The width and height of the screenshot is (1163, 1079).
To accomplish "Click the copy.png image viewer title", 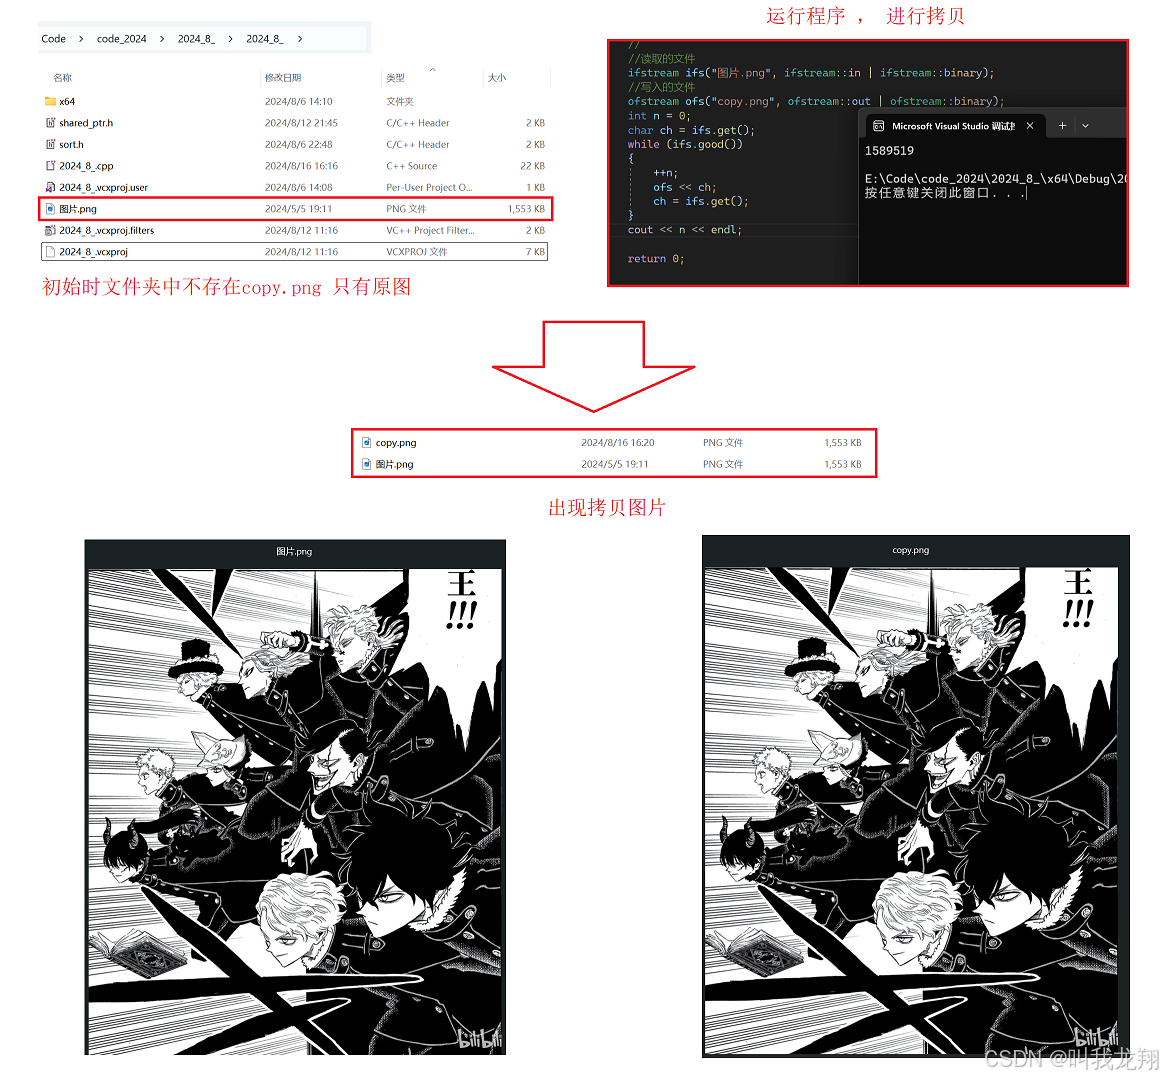I will [x=911, y=550].
